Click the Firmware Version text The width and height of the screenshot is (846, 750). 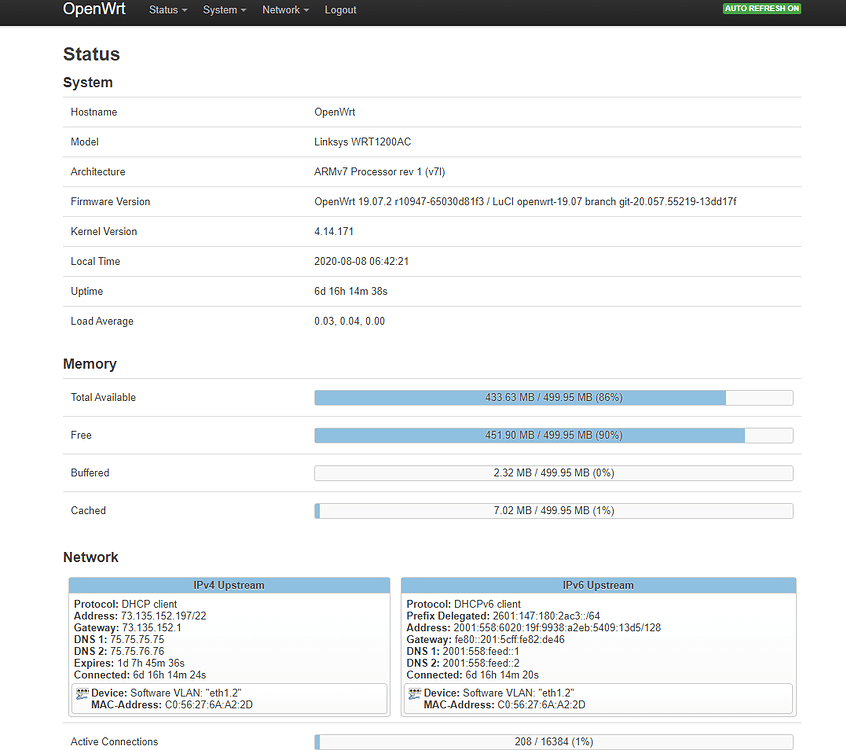click(x=525, y=201)
